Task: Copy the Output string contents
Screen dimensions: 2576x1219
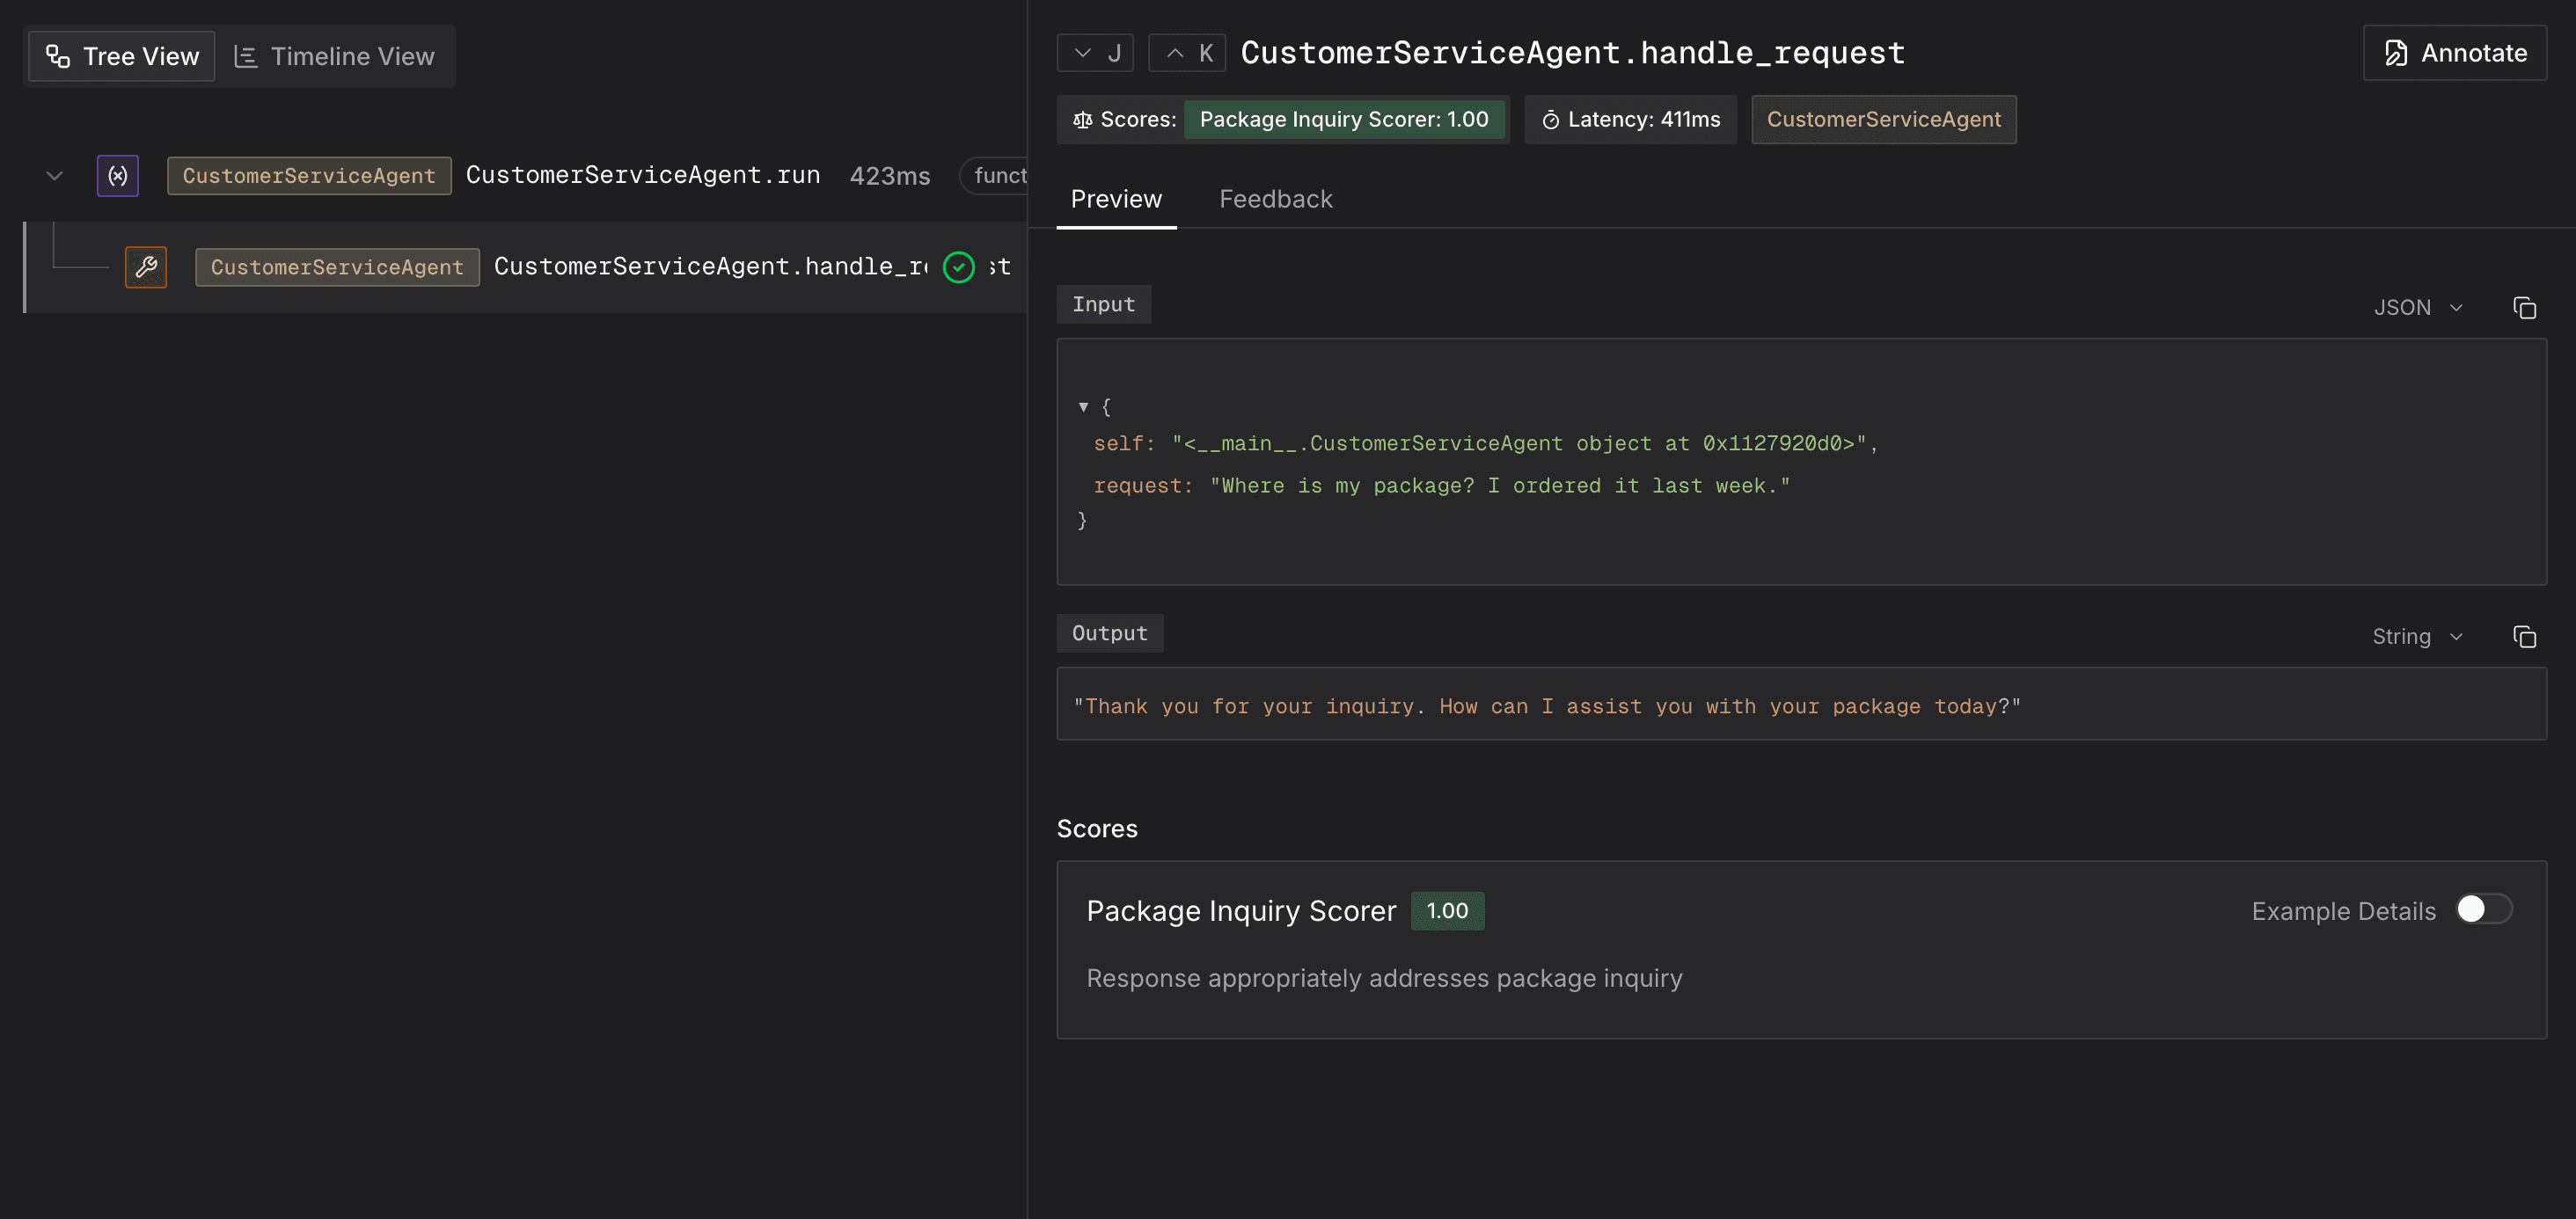Action: [2524, 636]
